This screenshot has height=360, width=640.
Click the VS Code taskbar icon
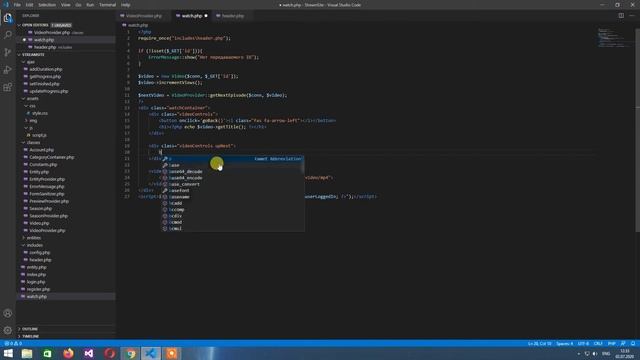(x=151, y=353)
